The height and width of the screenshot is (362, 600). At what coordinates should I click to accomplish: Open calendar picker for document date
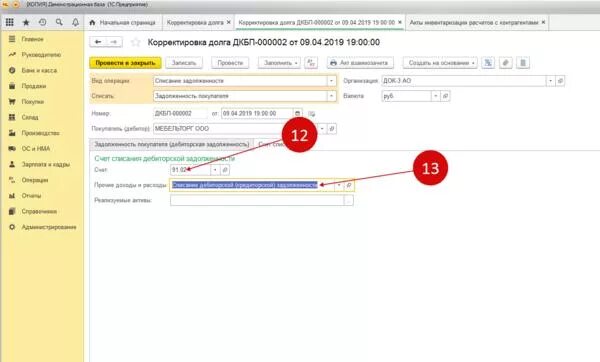pos(297,113)
